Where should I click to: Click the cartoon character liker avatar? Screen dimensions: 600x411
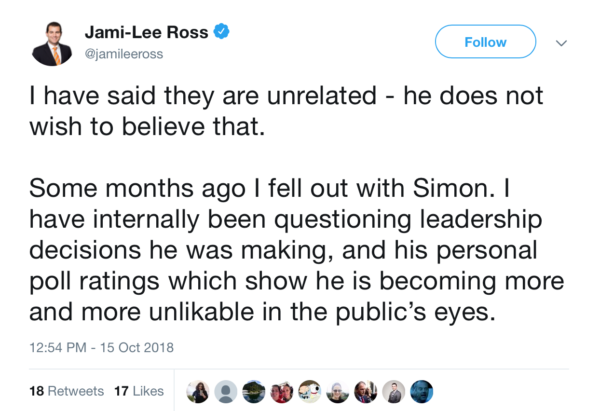pos(310,392)
